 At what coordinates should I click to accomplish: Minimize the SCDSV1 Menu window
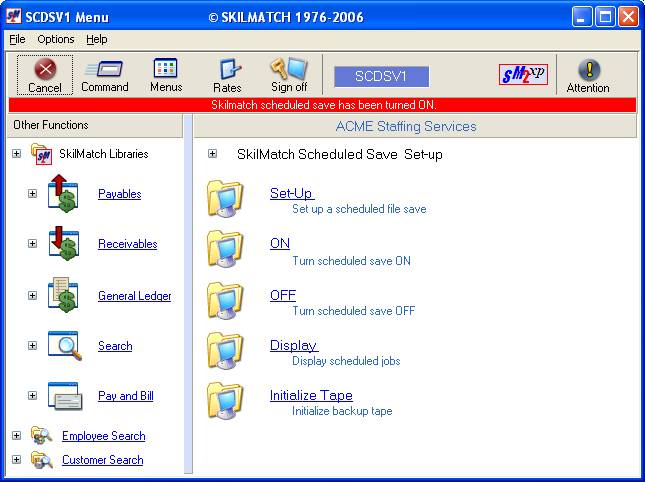[x=582, y=17]
